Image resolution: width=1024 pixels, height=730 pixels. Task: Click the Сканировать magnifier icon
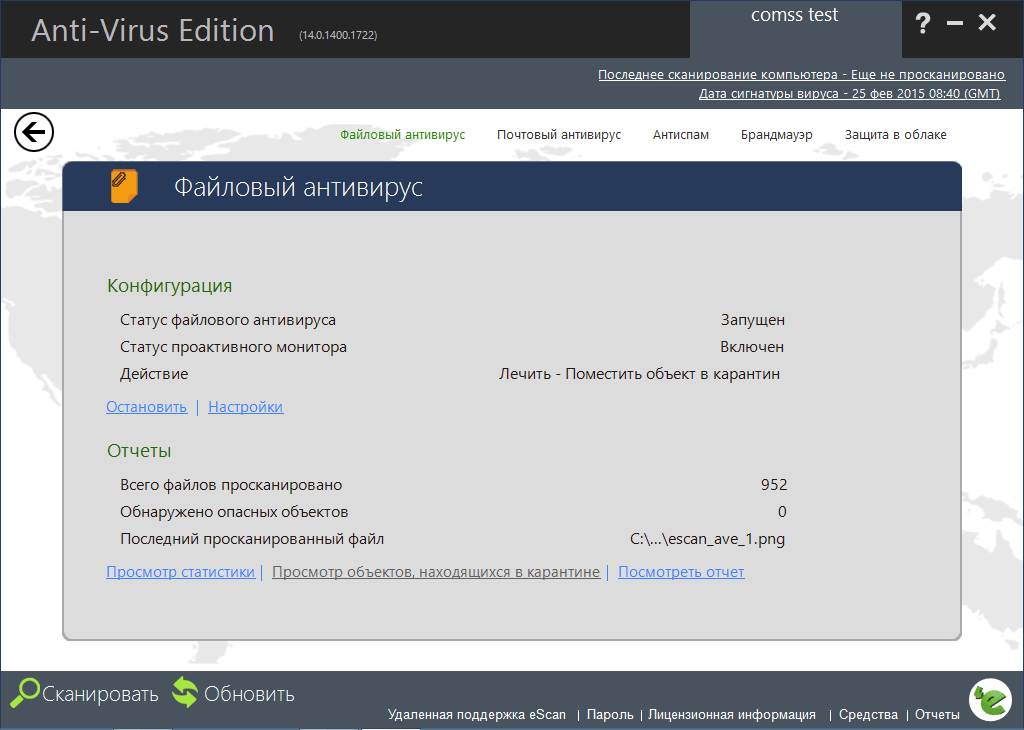click(x=28, y=692)
